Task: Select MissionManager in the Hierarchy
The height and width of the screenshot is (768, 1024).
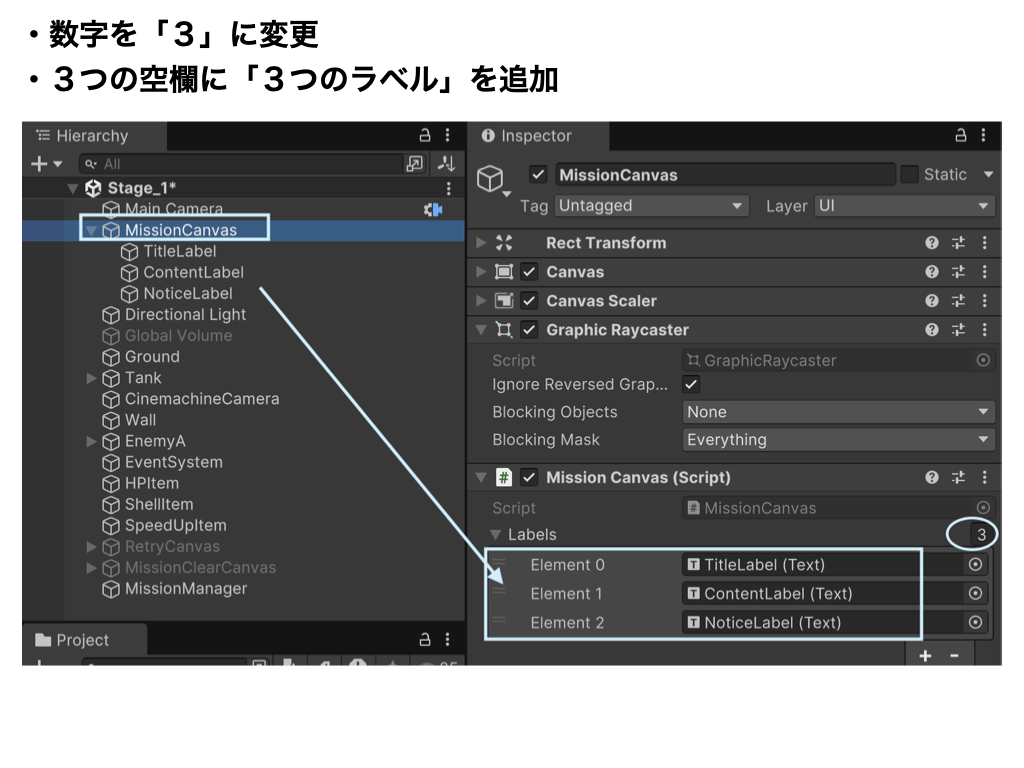Action: [185, 589]
